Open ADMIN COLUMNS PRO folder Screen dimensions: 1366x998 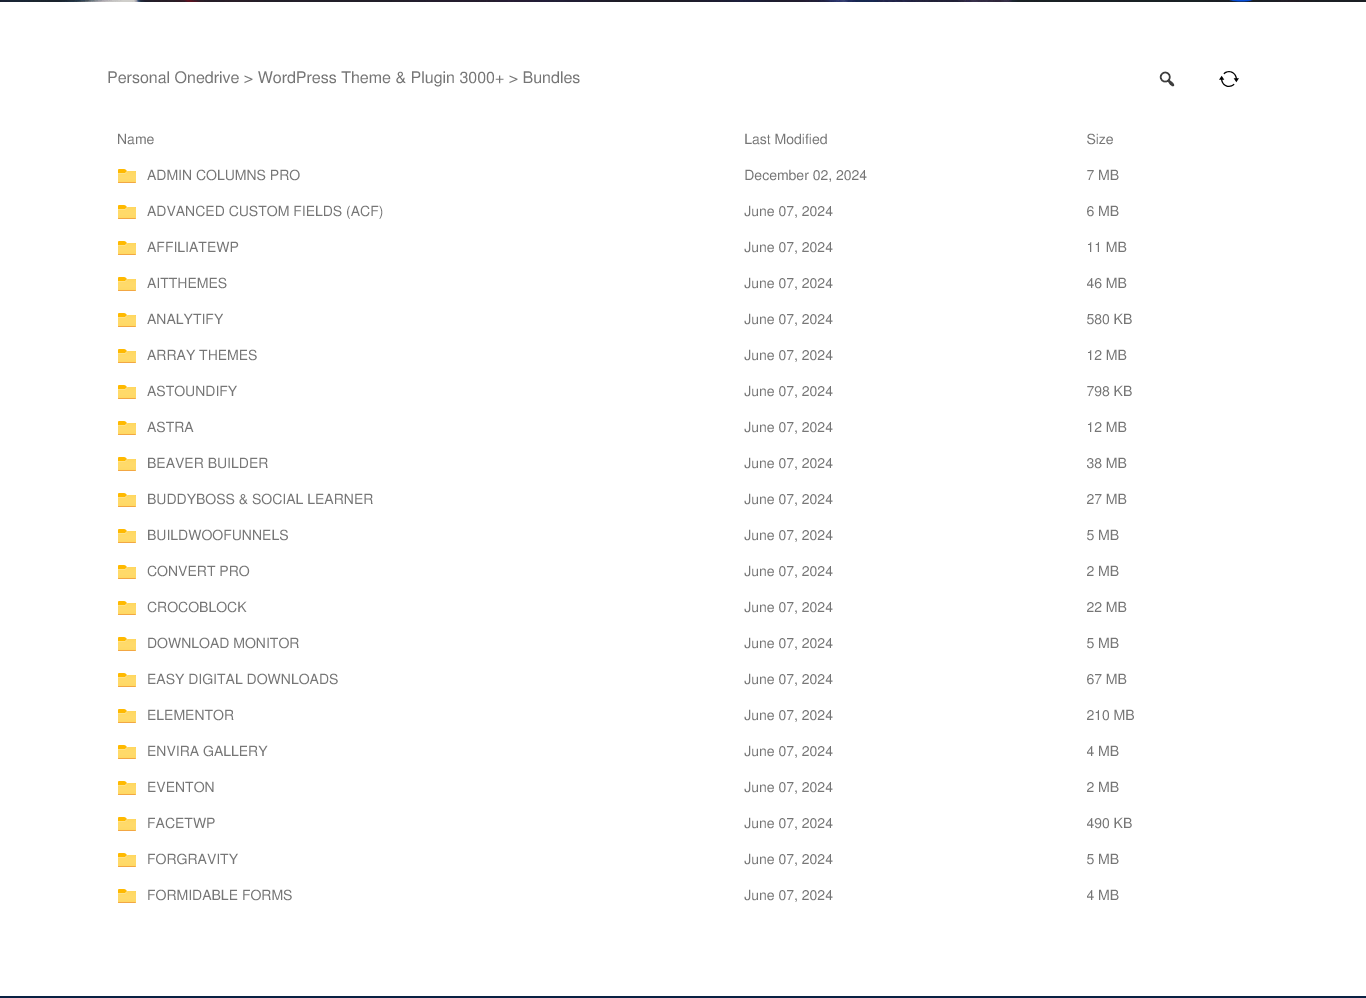coord(223,176)
